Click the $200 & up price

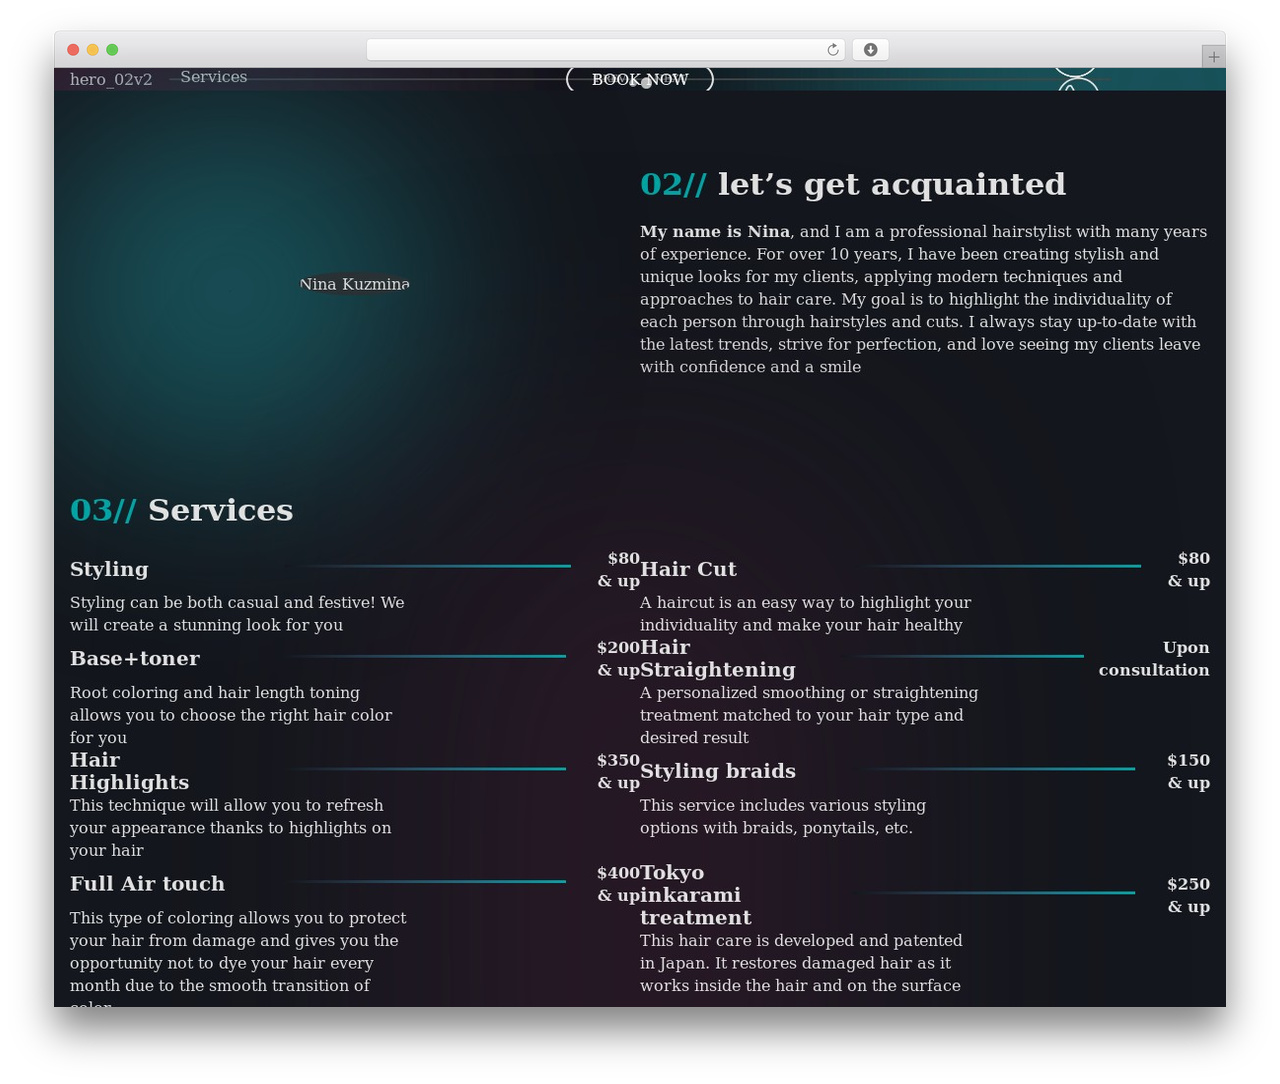point(618,659)
